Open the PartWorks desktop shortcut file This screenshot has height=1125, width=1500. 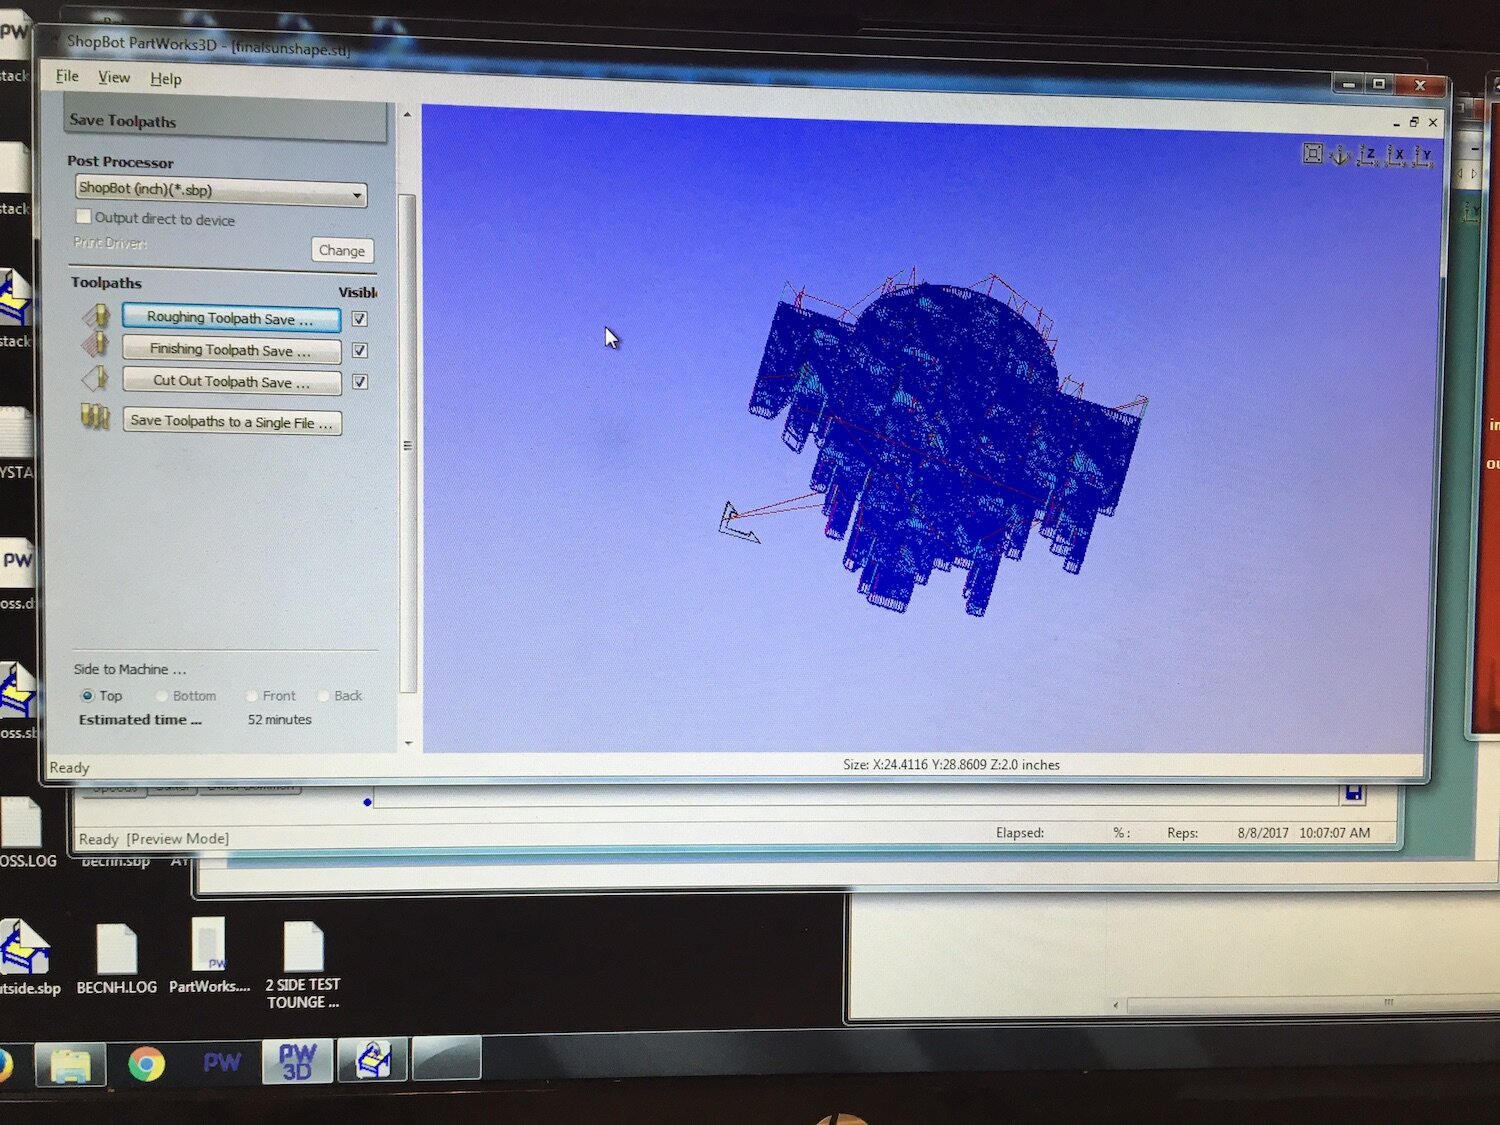[209, 957]
